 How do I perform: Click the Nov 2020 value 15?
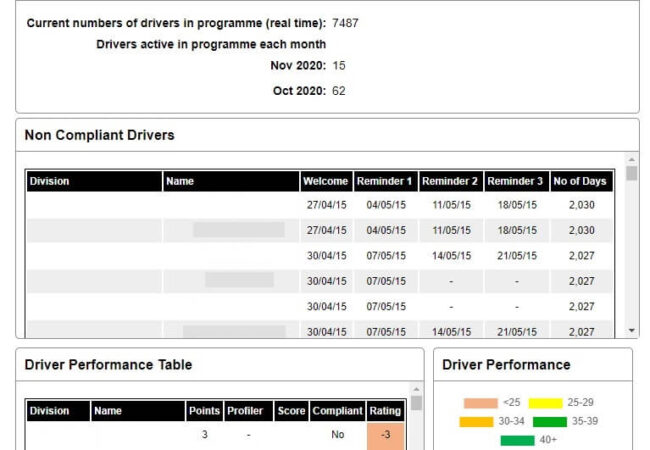click(339, 65)
